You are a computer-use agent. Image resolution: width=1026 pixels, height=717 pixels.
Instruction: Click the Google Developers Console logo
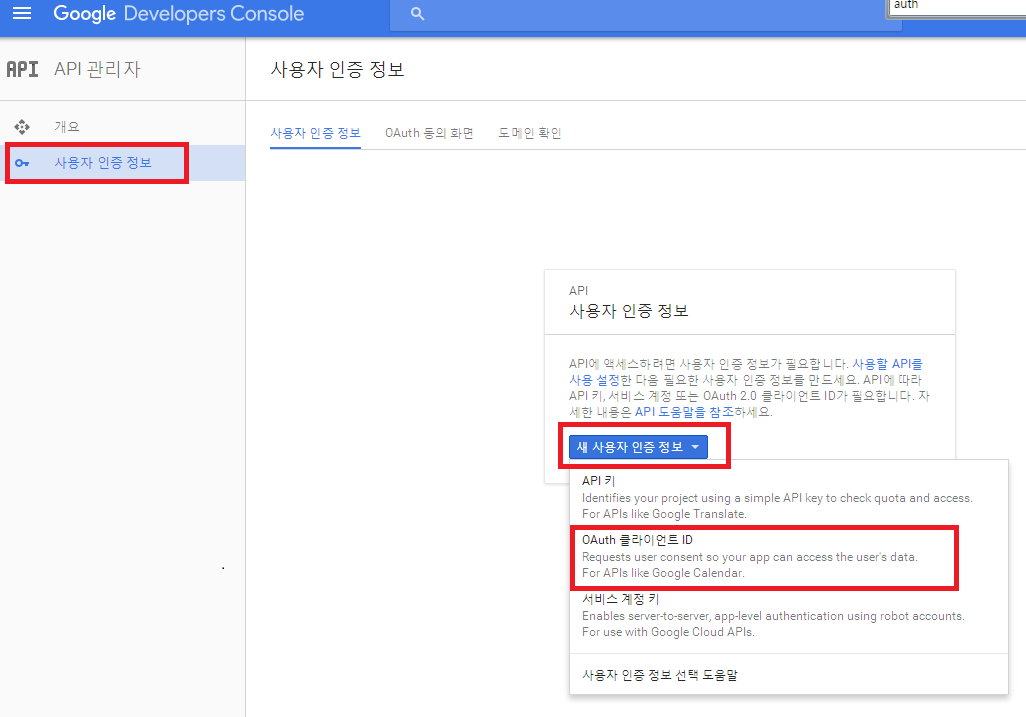pyautogui.click(x=178, y=14)
